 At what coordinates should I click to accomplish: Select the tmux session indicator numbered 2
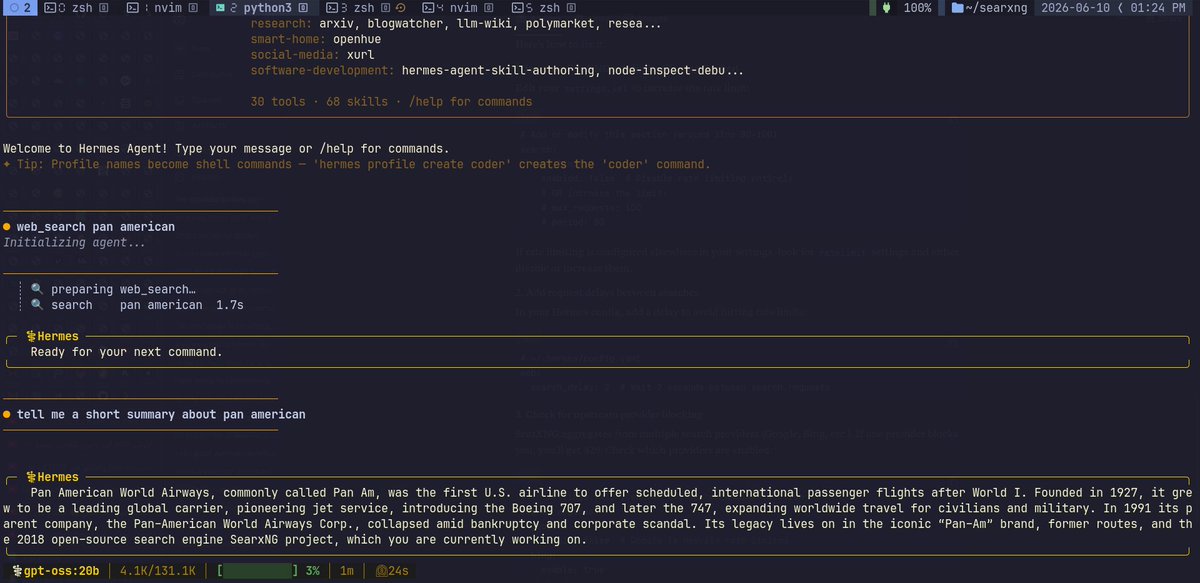click(x=19, y=7)
